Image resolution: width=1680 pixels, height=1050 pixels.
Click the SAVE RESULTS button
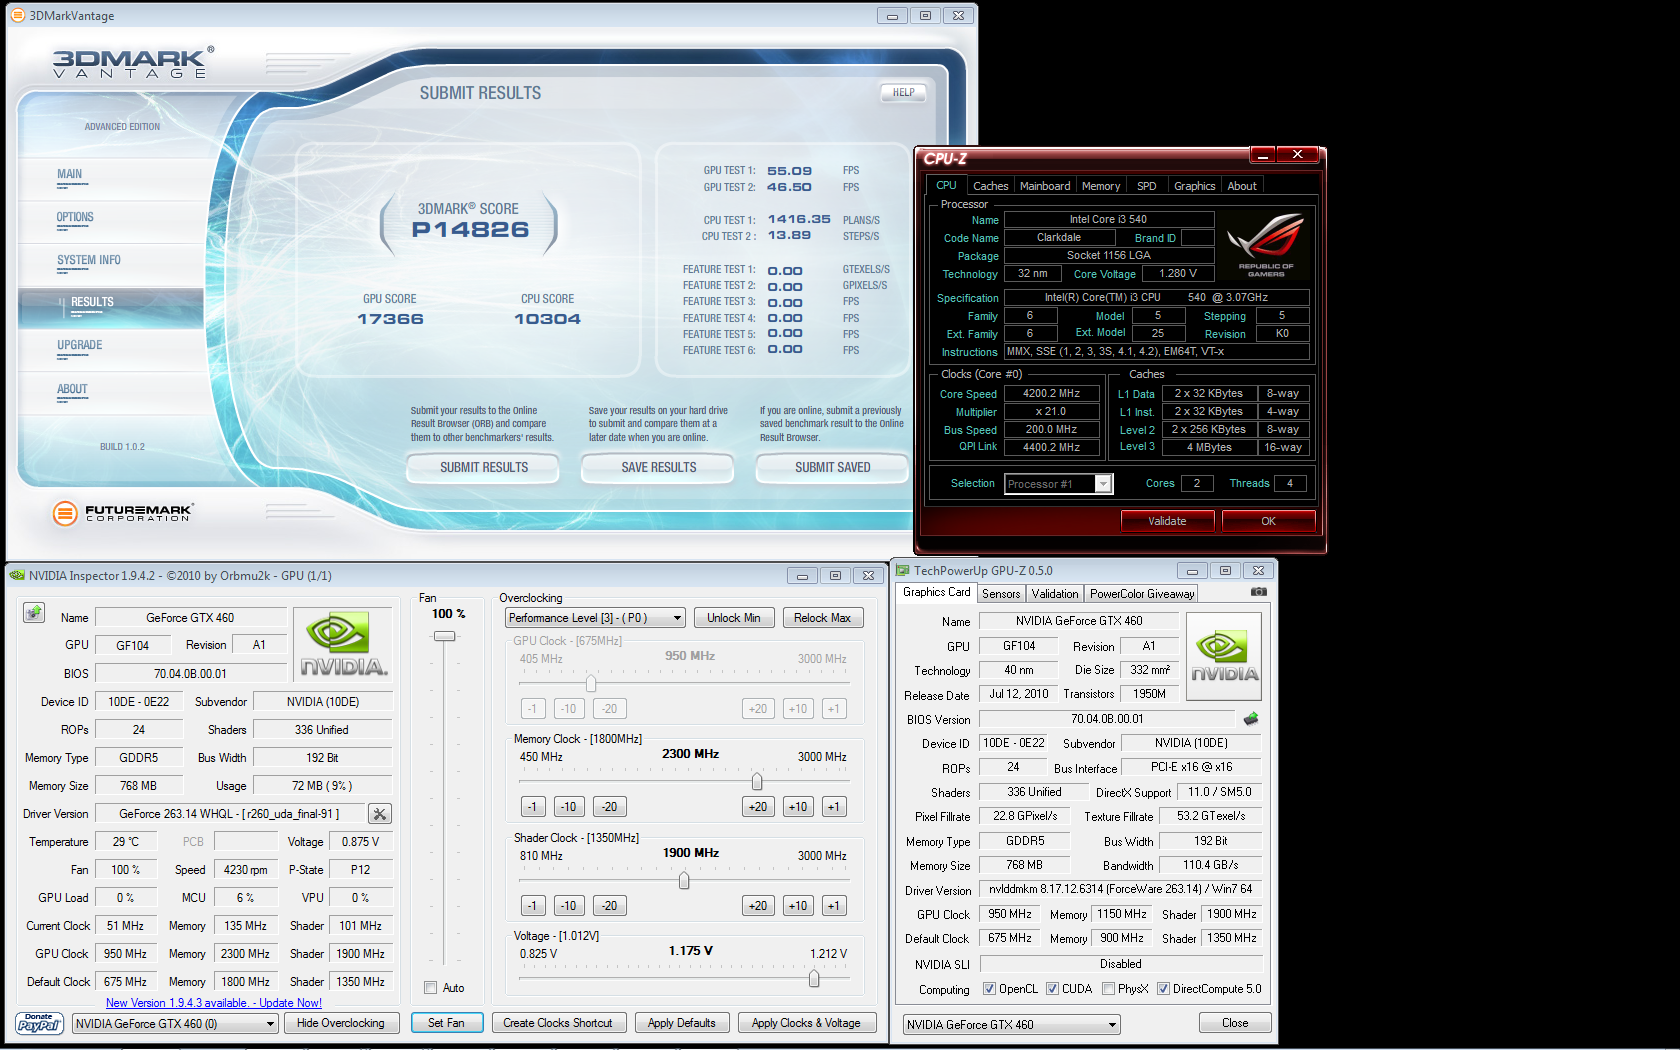(659, 467)
